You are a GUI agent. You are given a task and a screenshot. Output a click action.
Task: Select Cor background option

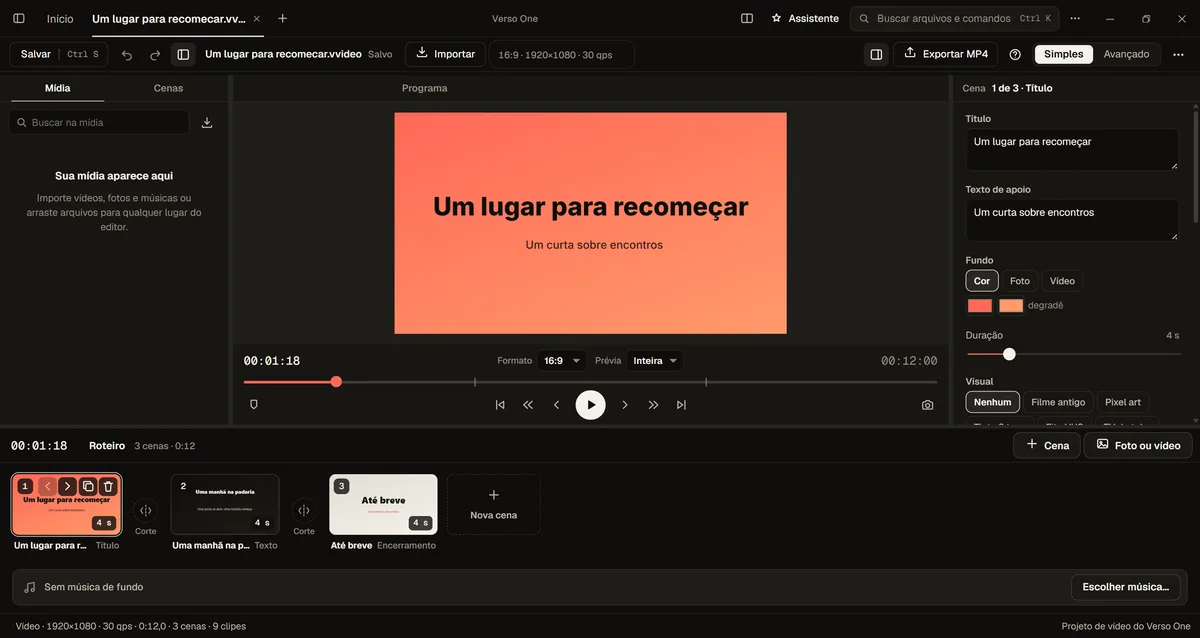tap(982, 281)
